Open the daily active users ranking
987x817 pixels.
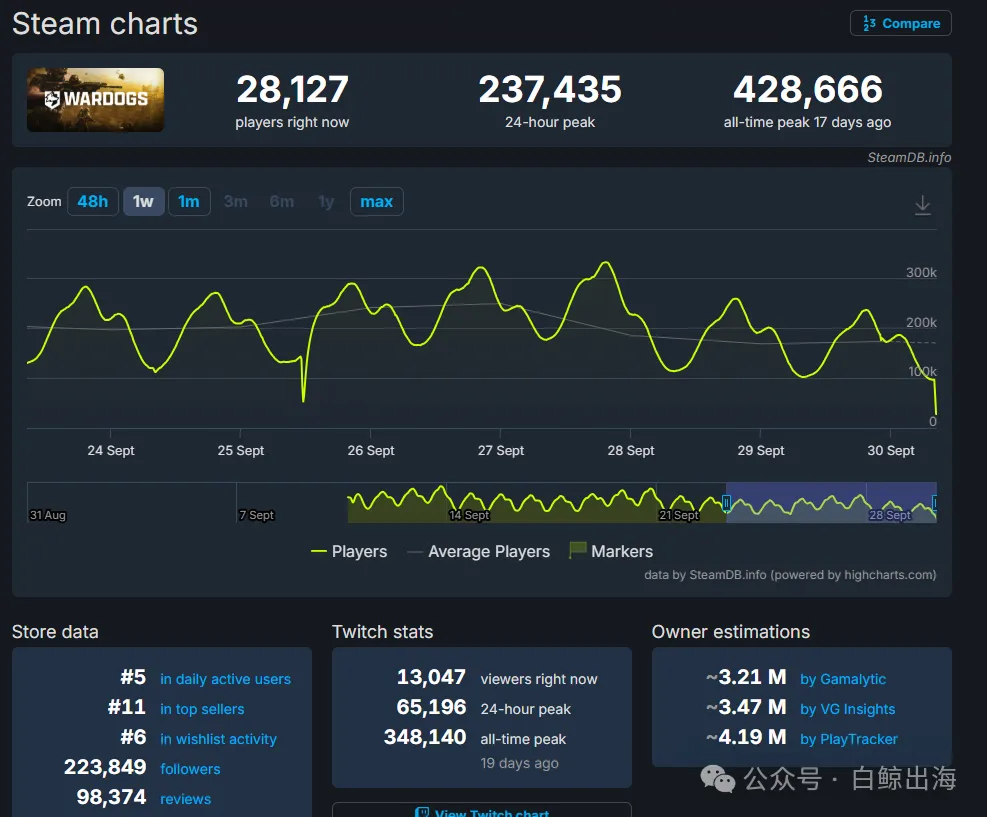coord(225,679)
